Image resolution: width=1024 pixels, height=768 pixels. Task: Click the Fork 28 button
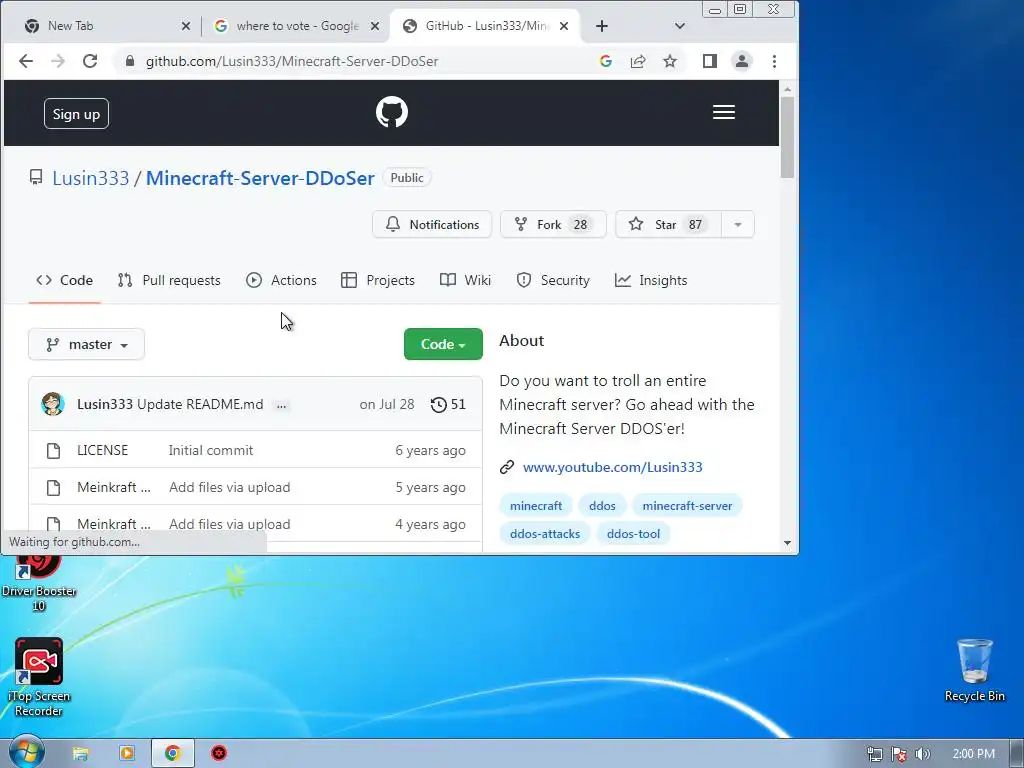pos(553,225)
